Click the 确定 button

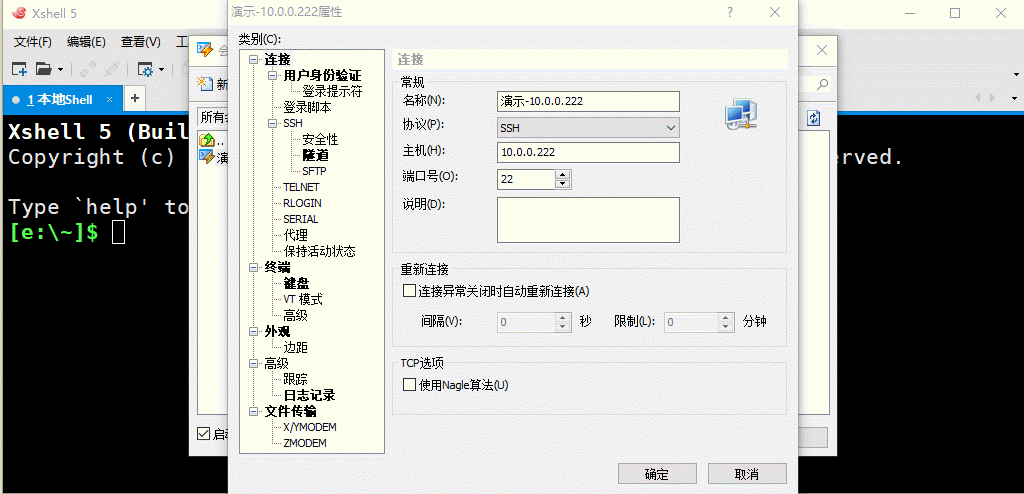click(657, 474)
